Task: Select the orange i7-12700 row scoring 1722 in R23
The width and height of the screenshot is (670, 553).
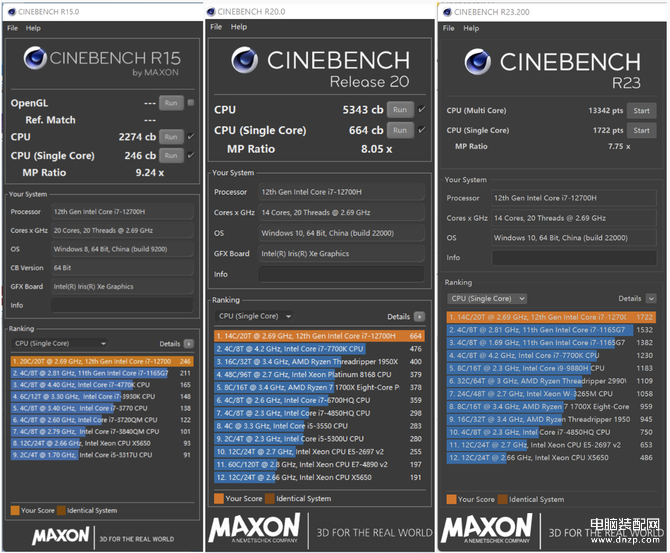Action: (x=551, y=317)
